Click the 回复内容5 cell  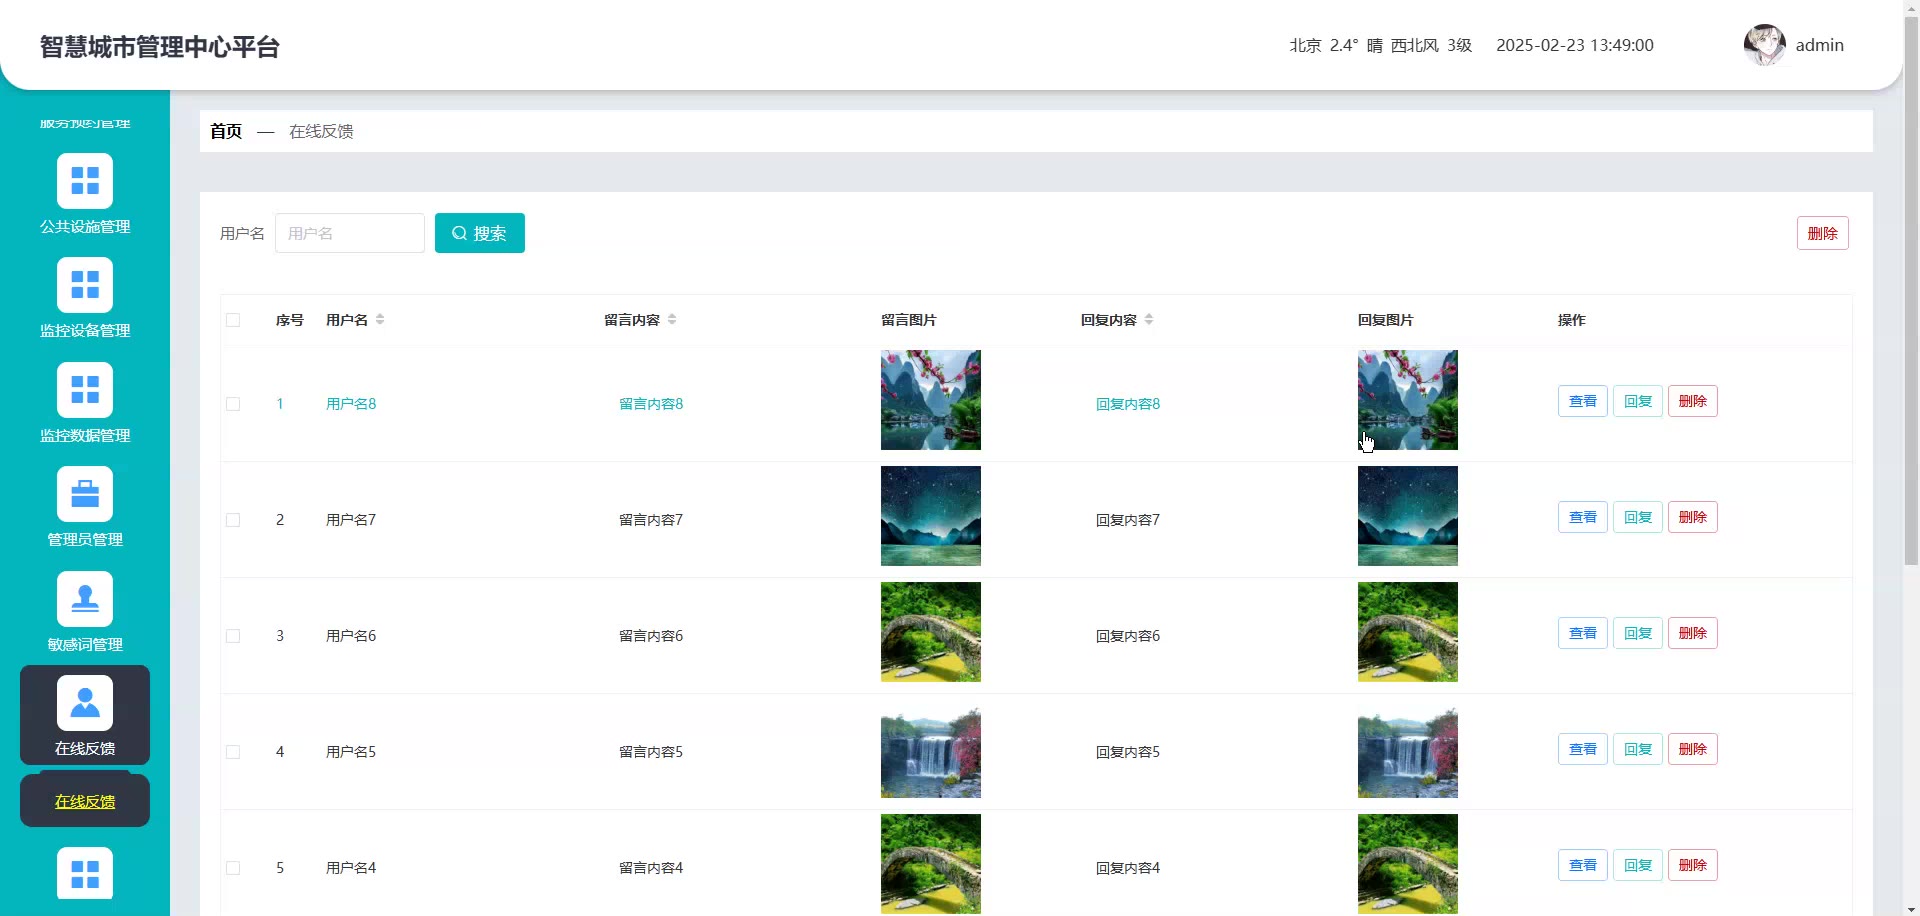(x=1128, y=752)
